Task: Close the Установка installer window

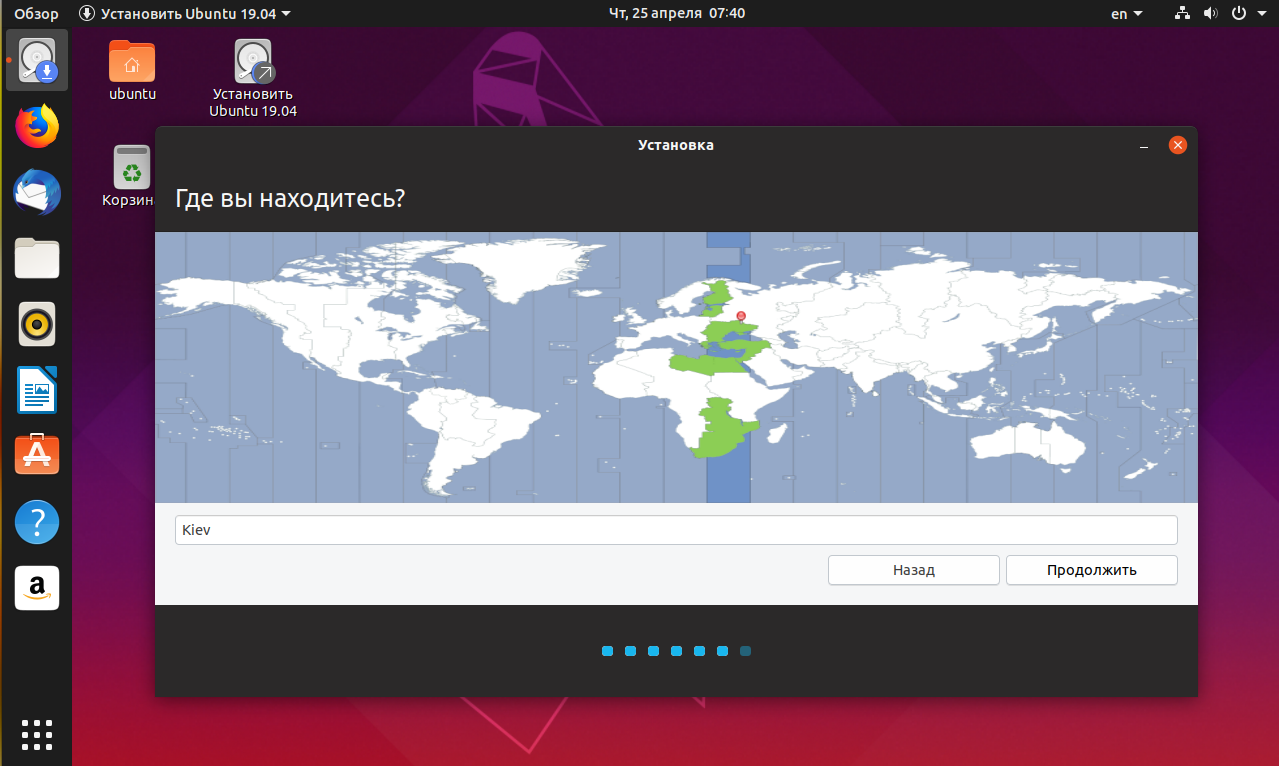Action: pyautogui.click(x=1178, y=146)
